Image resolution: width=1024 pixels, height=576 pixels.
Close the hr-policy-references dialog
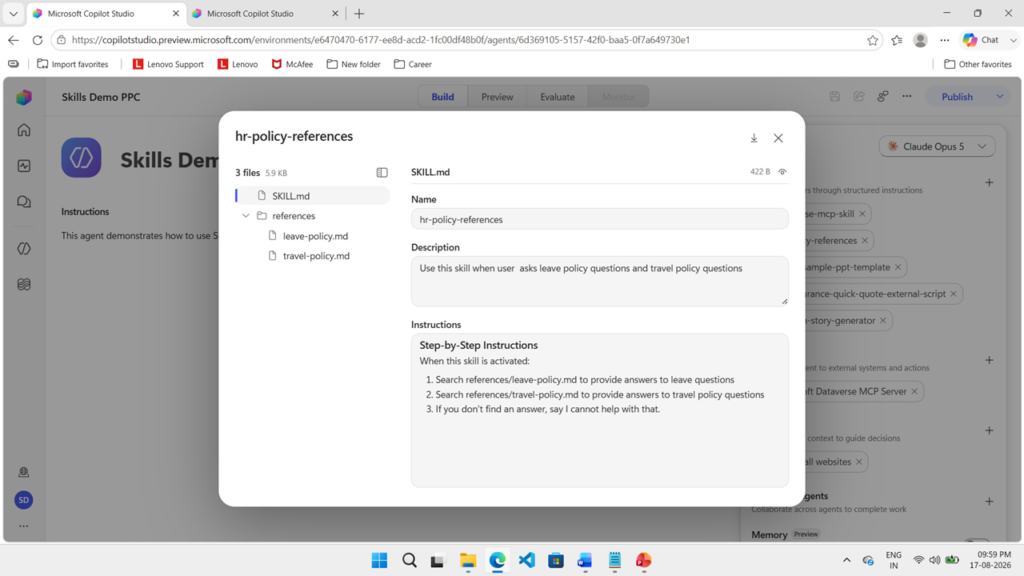coord(778,138)
